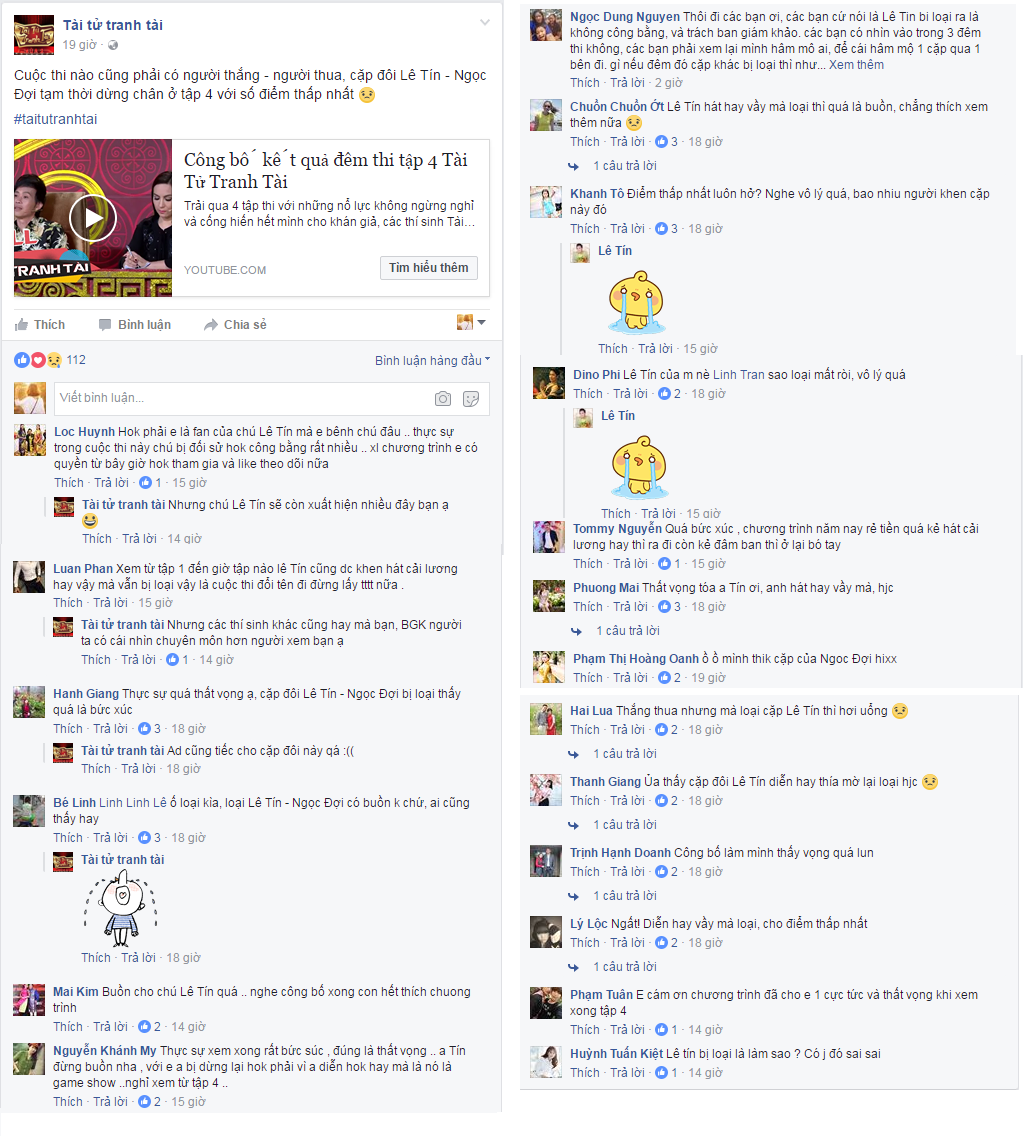
Task: Attach a photo using the camera icon
Action: coord(443,398)
